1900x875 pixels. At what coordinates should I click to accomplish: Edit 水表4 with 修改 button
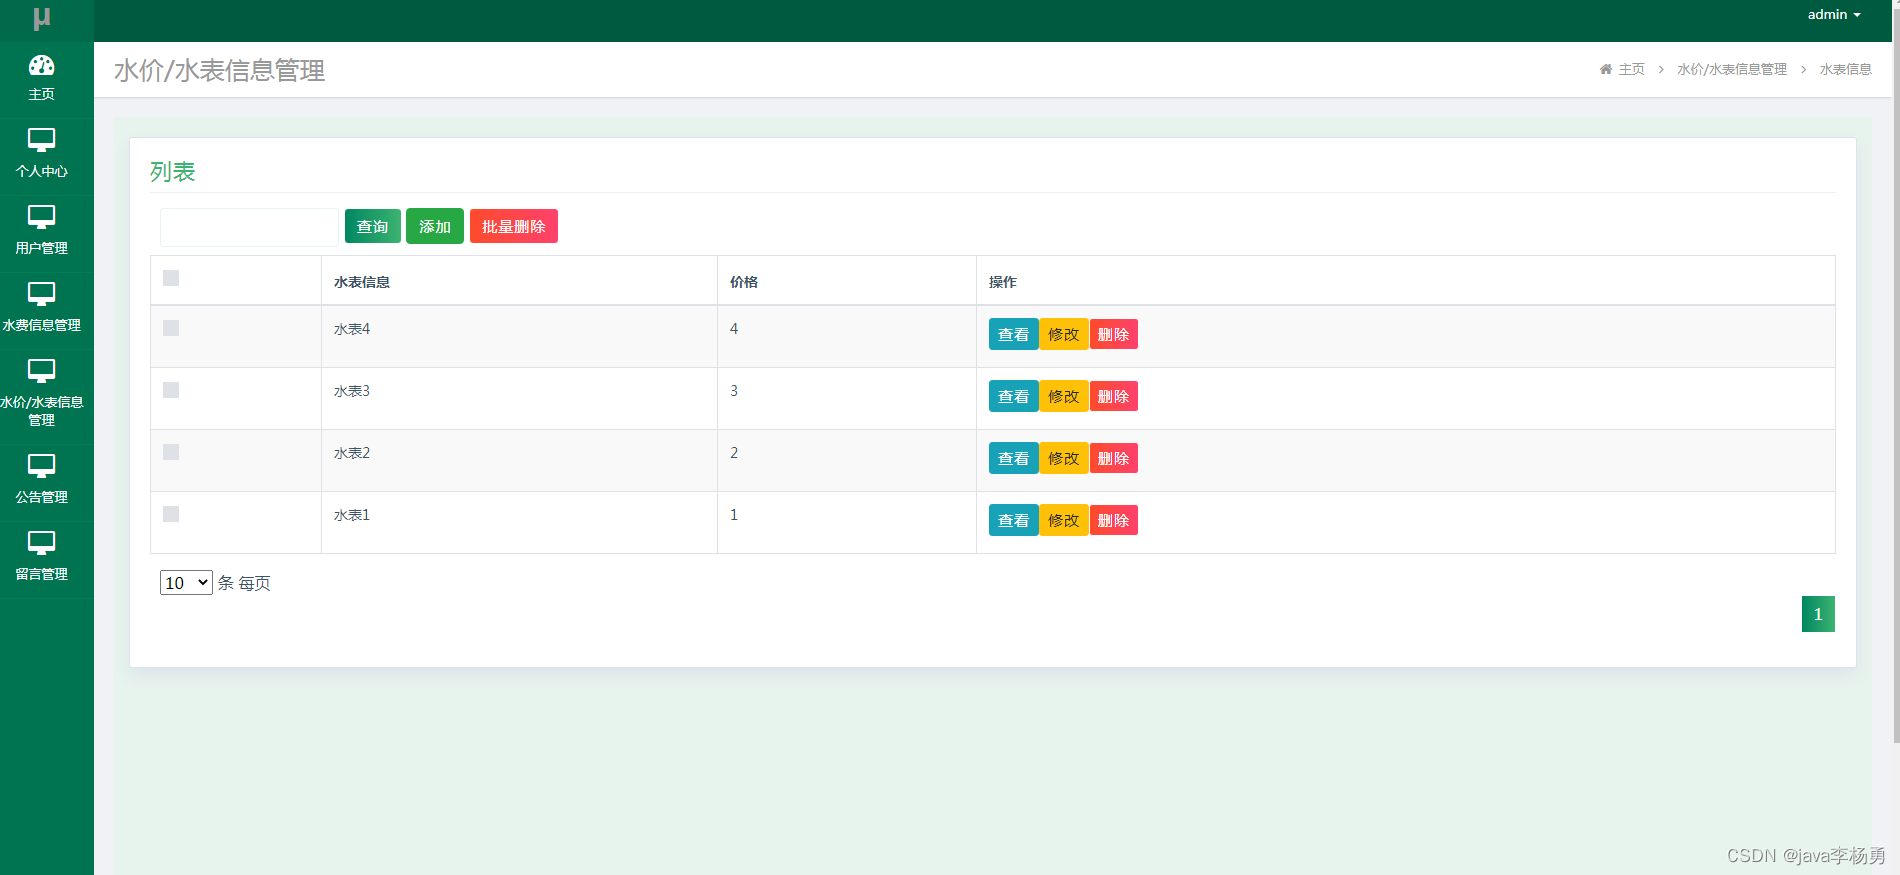coord(1064,334)
